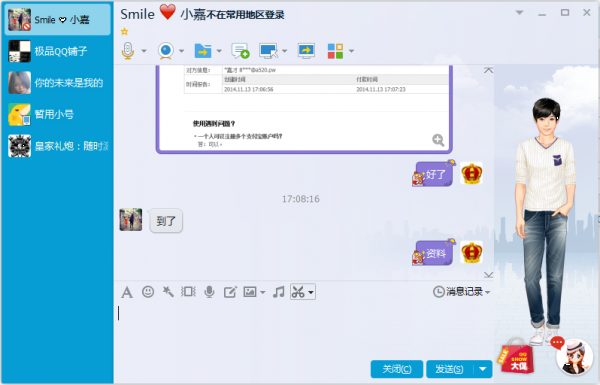Zoom the receipt image with magnifier icon
This screenshot has width=600, height=385.
[438, 140]
